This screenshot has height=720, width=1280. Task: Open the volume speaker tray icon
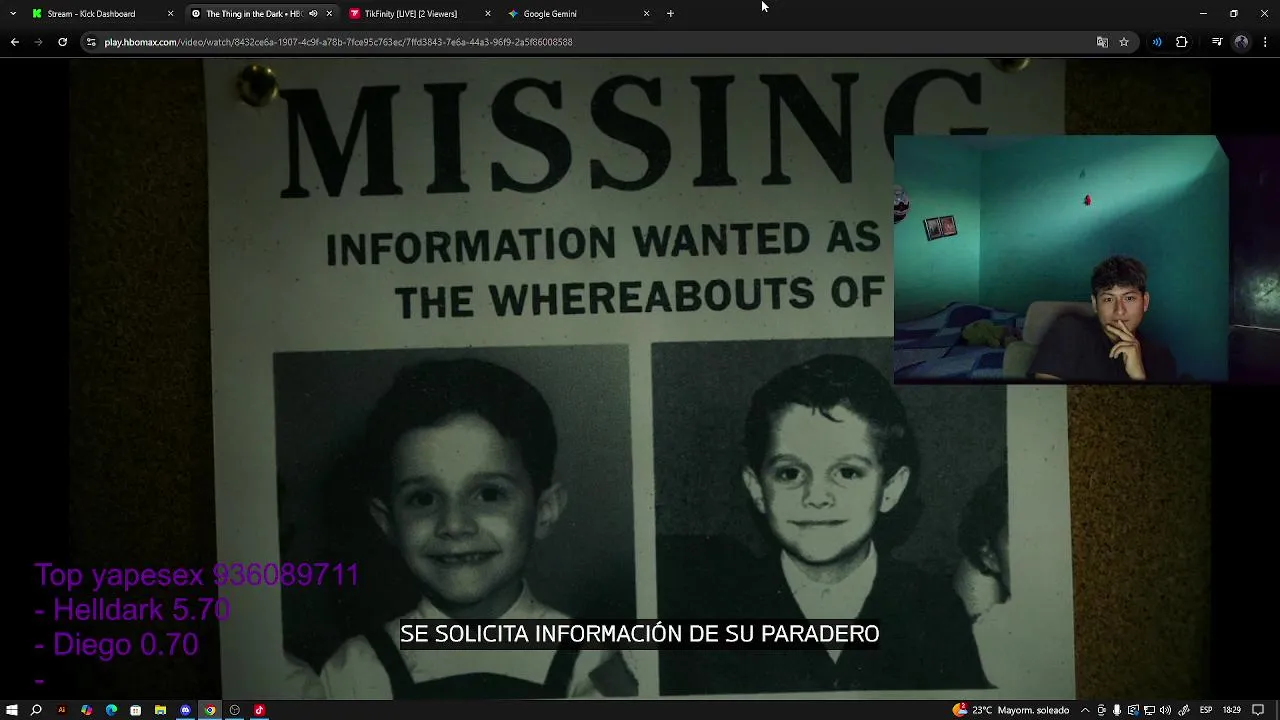pos(1165,710)
